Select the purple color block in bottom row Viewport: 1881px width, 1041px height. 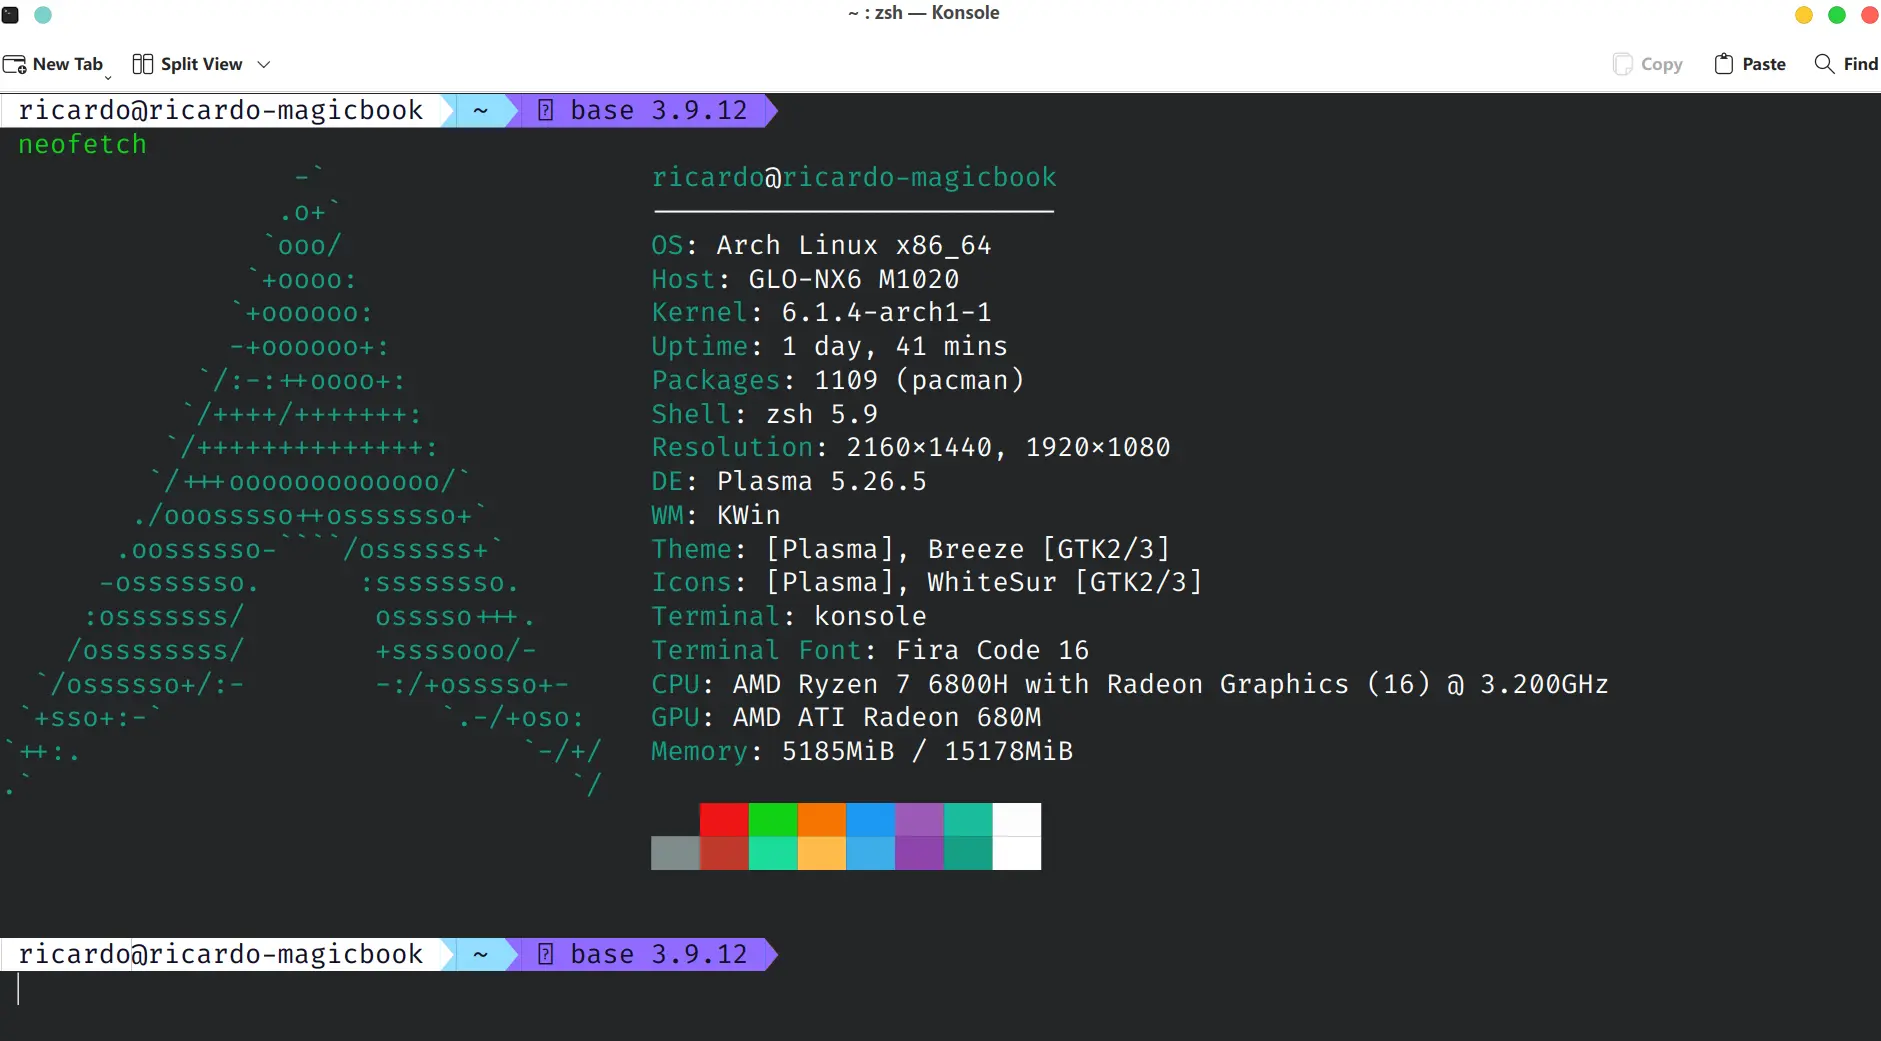pyautogui.click(x=919, y=853)
